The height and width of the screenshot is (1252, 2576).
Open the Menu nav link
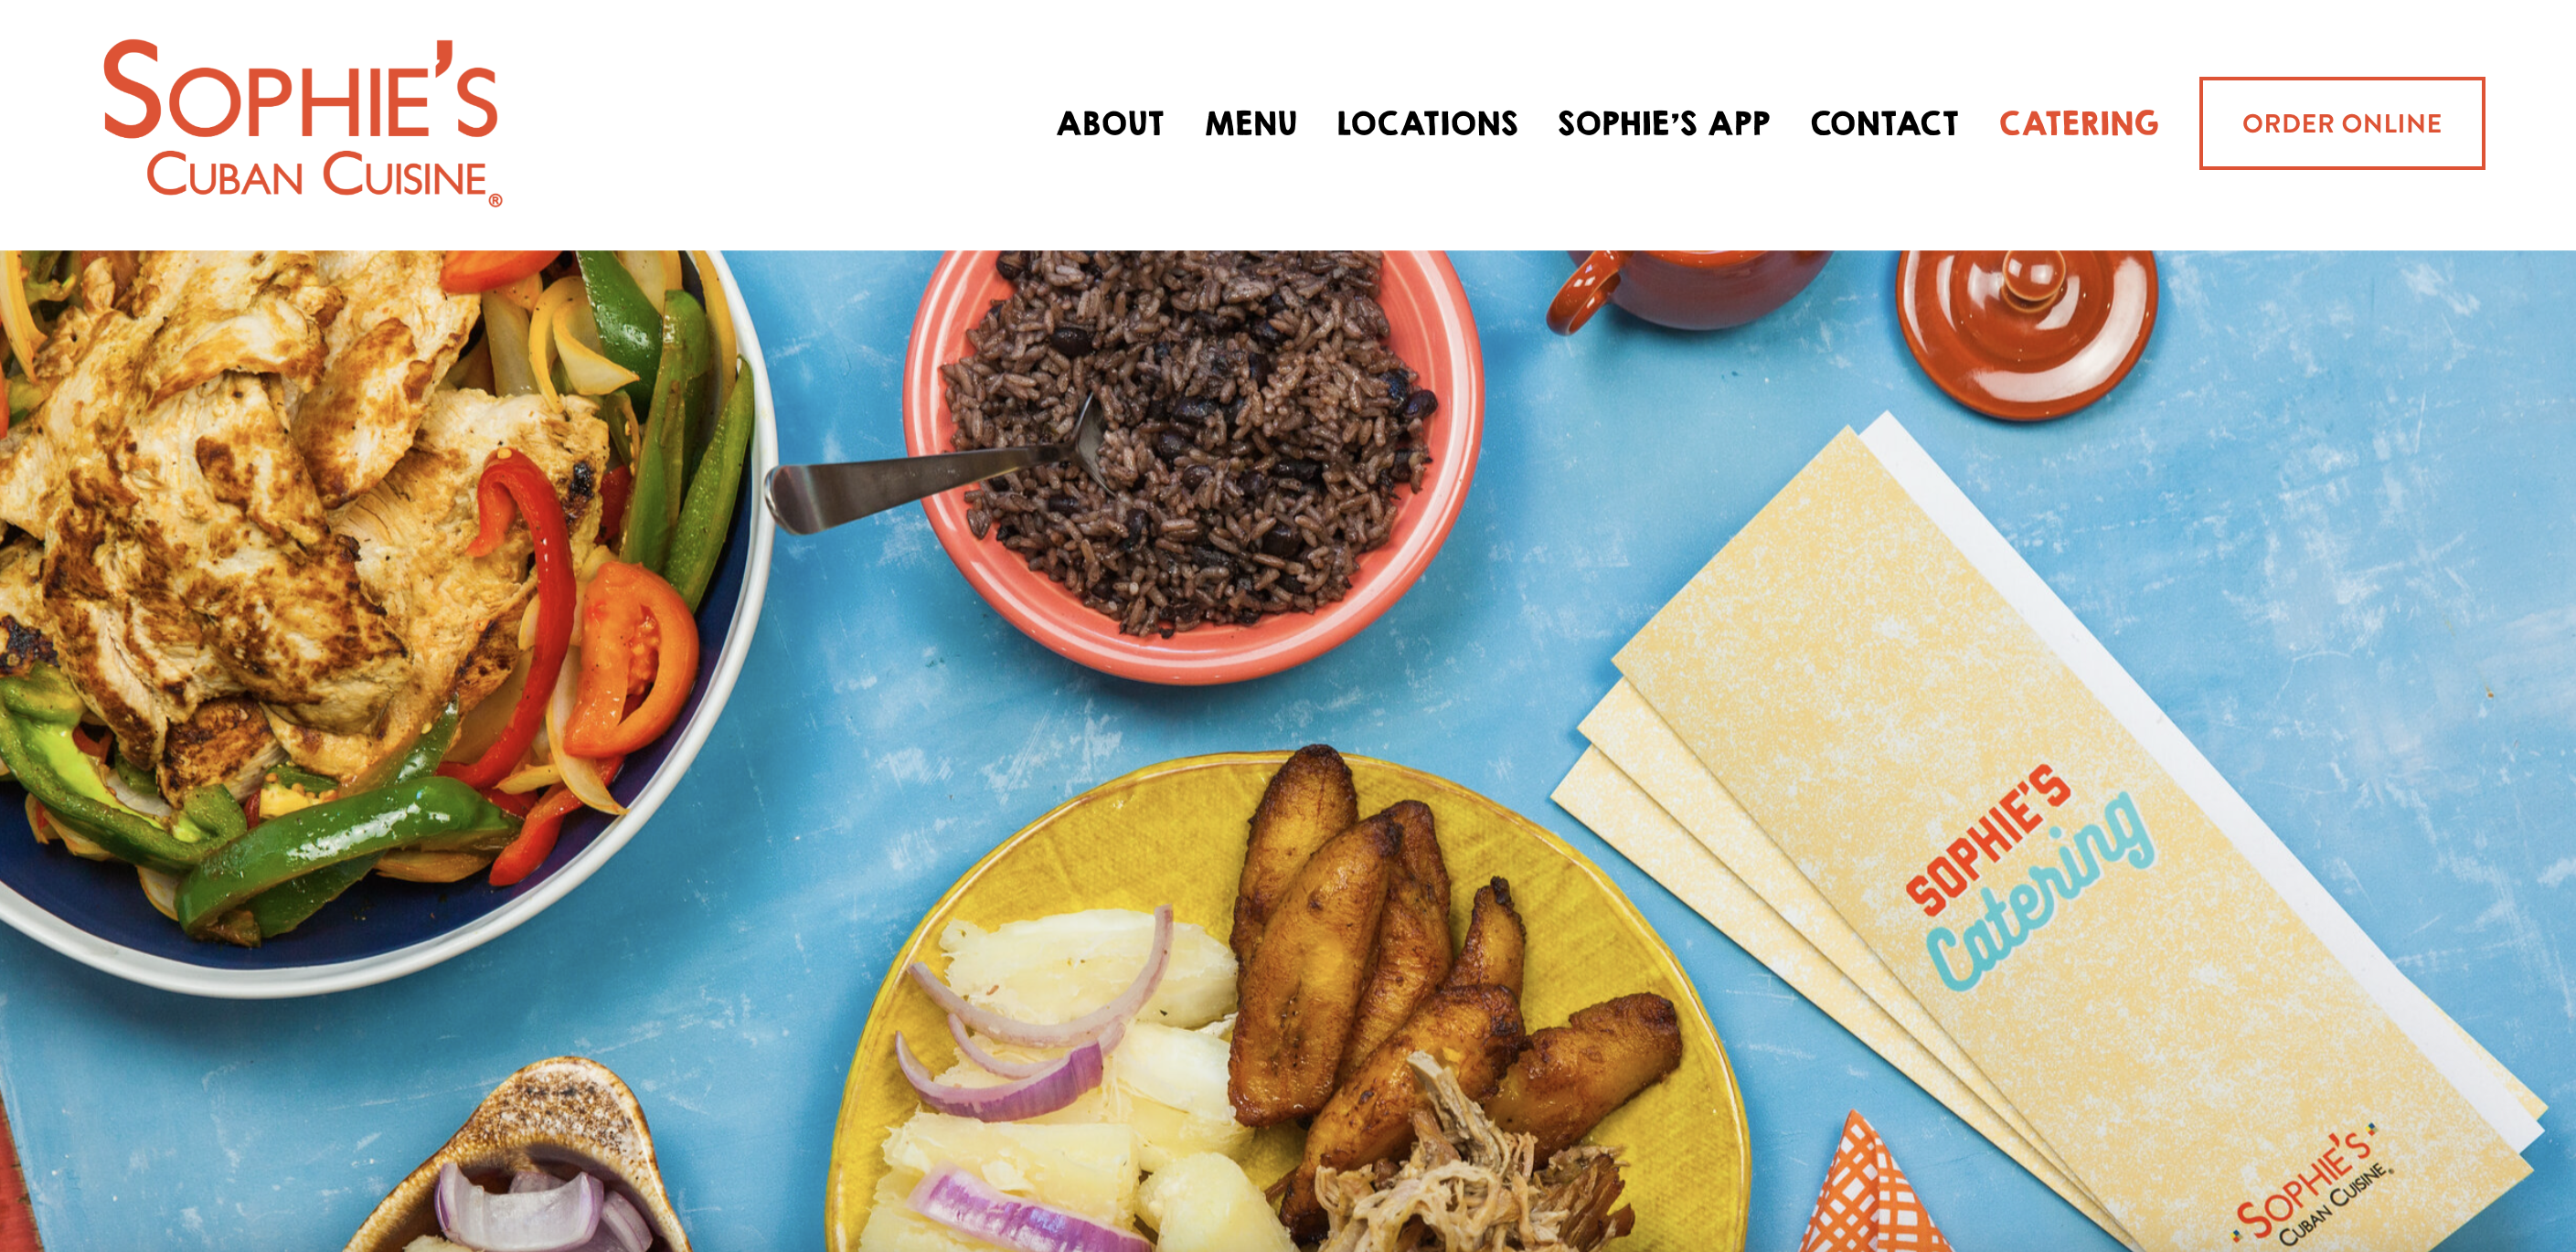point(1251,123)
